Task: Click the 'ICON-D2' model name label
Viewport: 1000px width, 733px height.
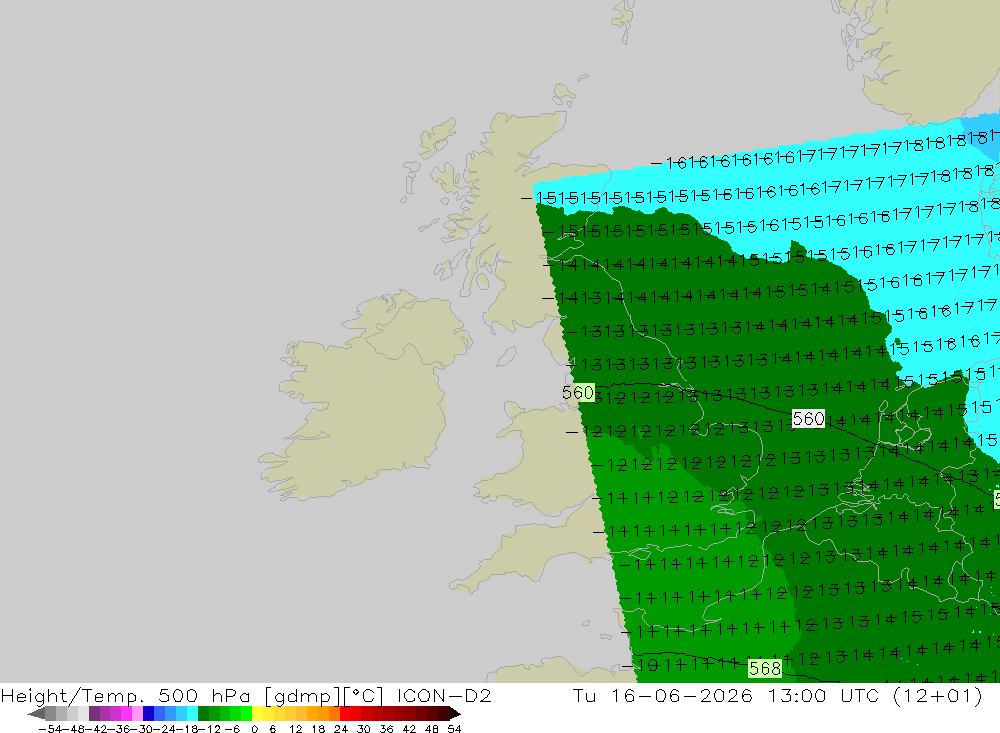Action: pos(444,695)
